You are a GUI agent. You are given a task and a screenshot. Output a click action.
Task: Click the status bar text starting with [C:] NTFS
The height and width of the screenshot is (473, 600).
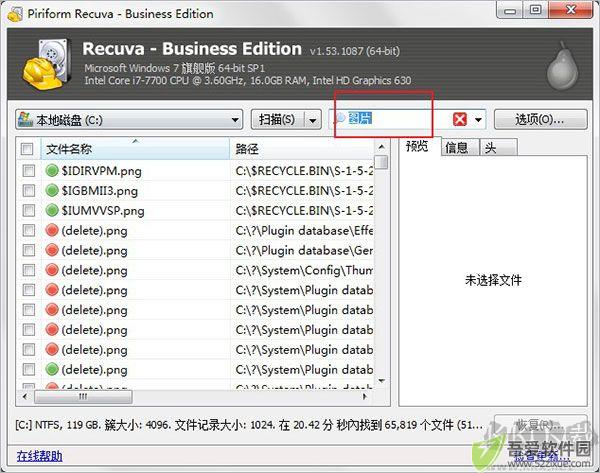pyautogui.click(x=249, y=425)
